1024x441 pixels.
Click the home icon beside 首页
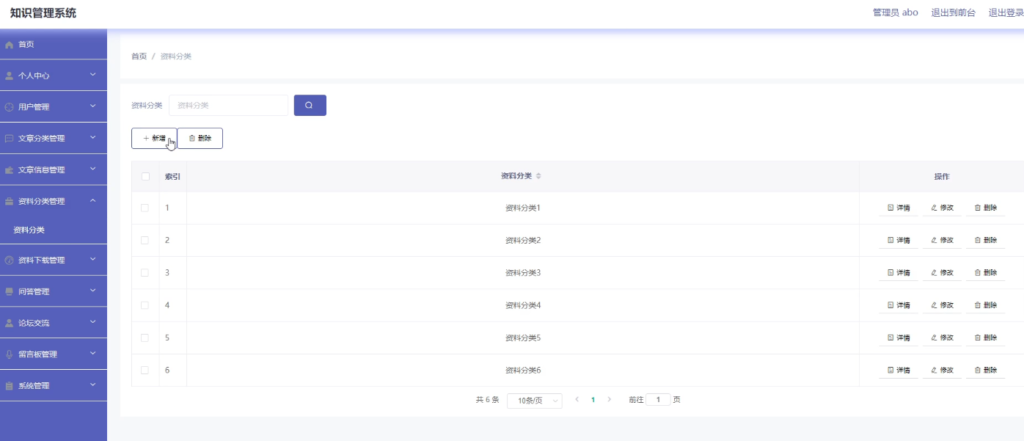(x=9, y=44)
